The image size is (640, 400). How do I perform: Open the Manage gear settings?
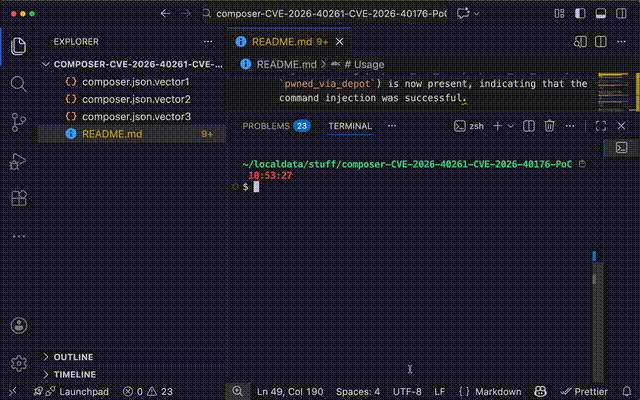tap(18, 363)
